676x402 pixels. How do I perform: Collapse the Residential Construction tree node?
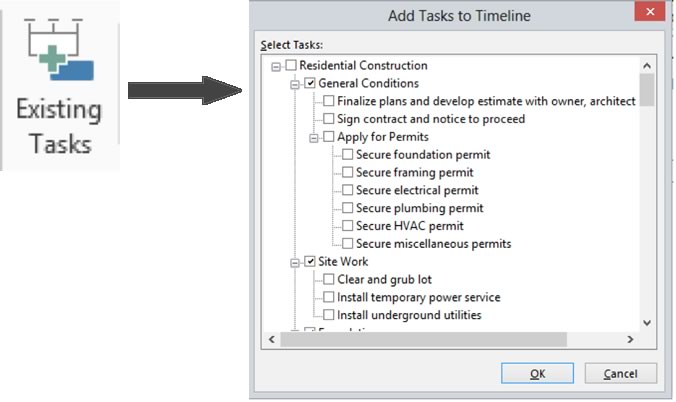coord(276,66)
